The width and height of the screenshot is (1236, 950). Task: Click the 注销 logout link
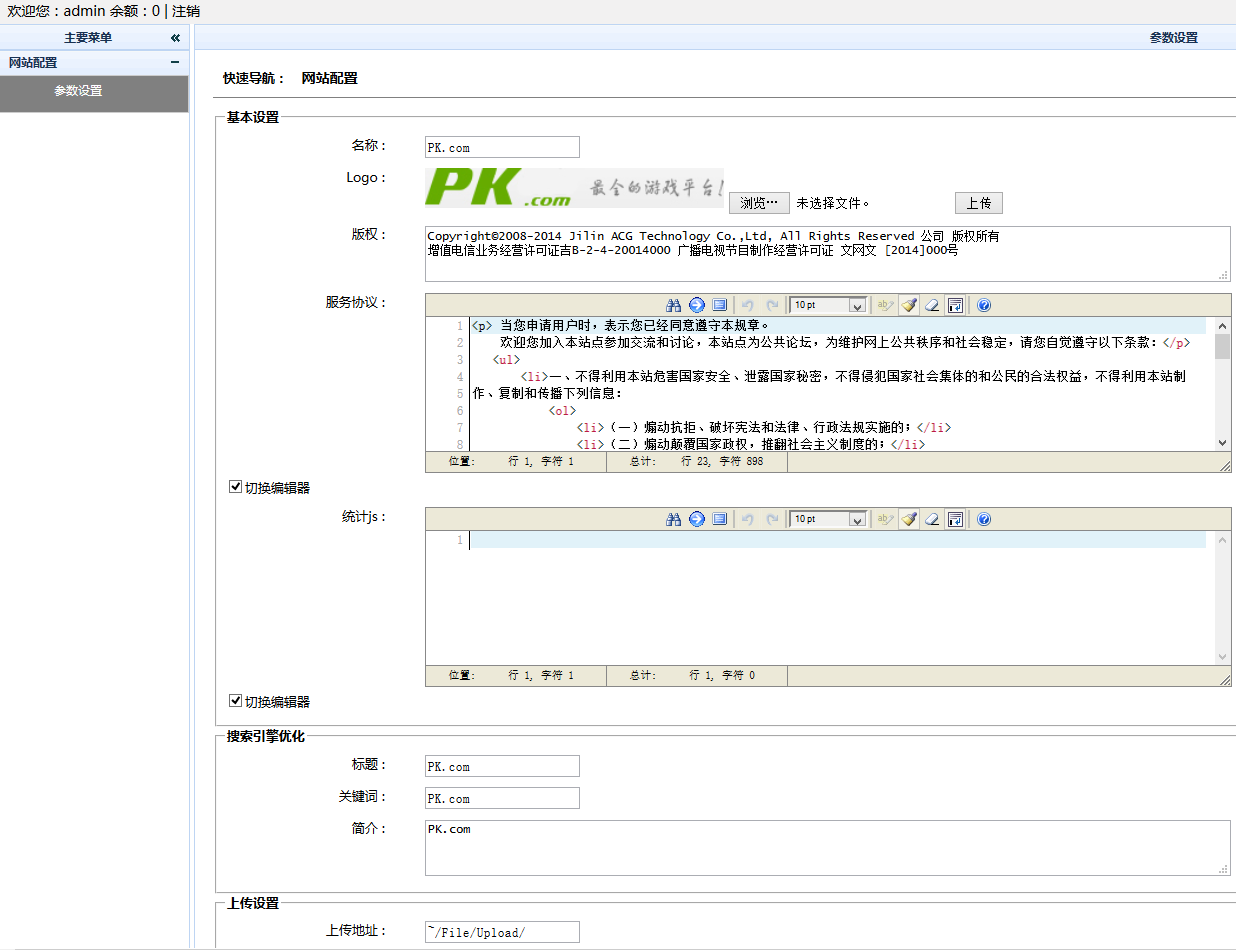tap(186, 11)
